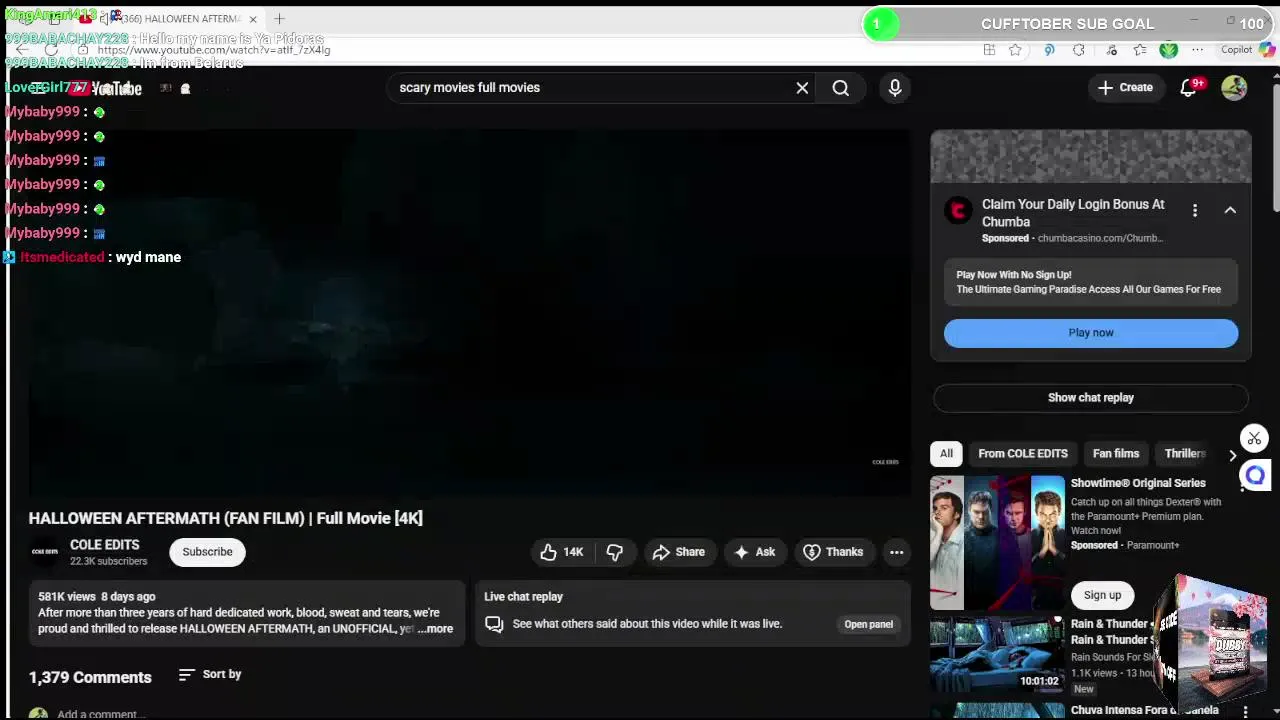This screenshot has height=720, width=1280.
Task: Click the Ask button
Action: (x=755, y=552)
